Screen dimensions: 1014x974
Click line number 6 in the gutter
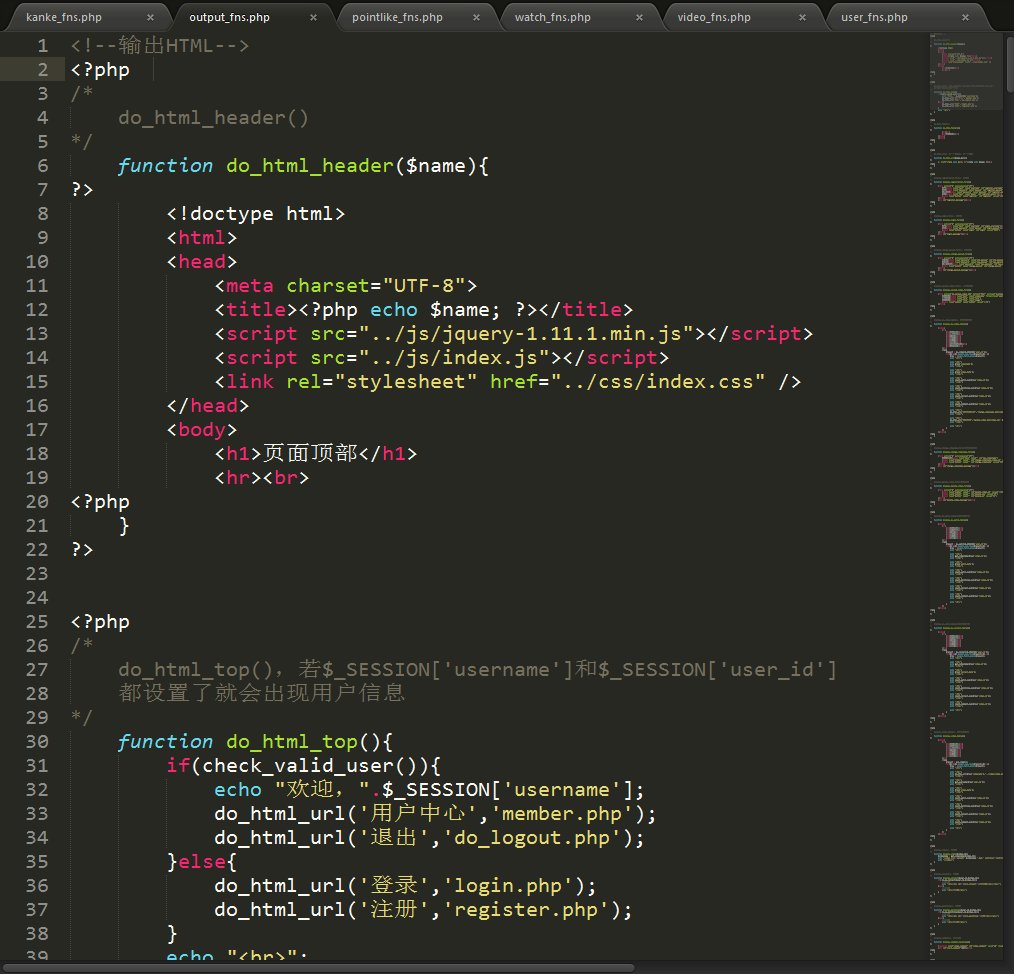coord(43,166)
